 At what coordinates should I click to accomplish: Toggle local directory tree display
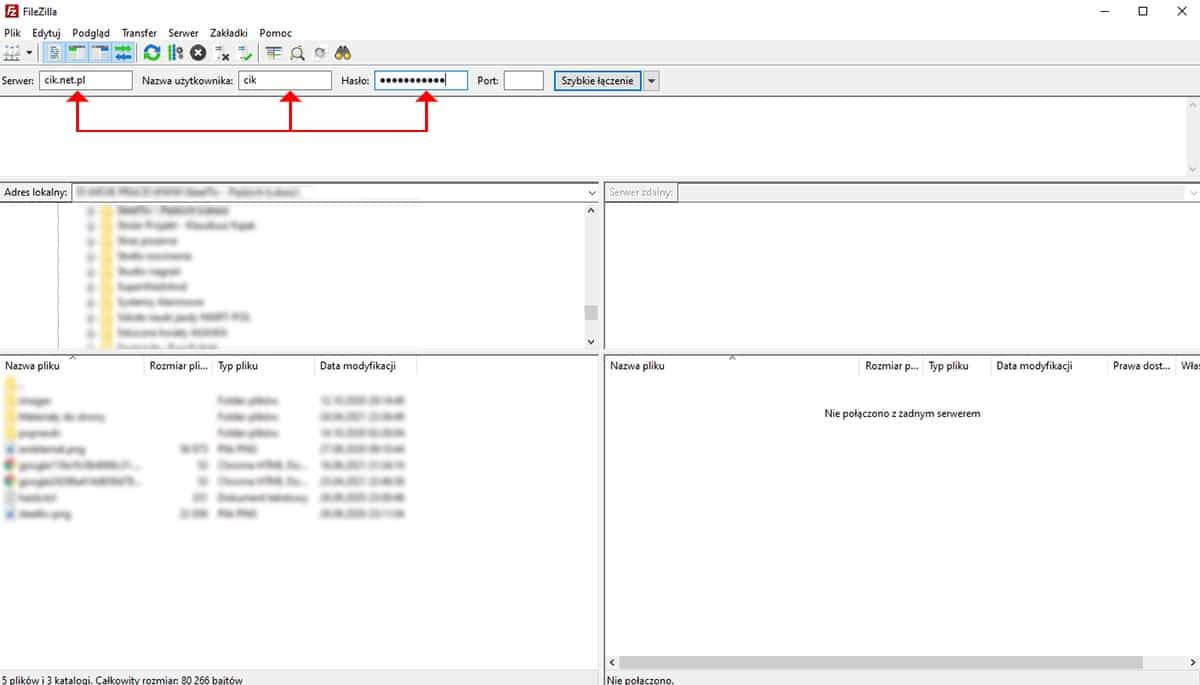[77, 53]
